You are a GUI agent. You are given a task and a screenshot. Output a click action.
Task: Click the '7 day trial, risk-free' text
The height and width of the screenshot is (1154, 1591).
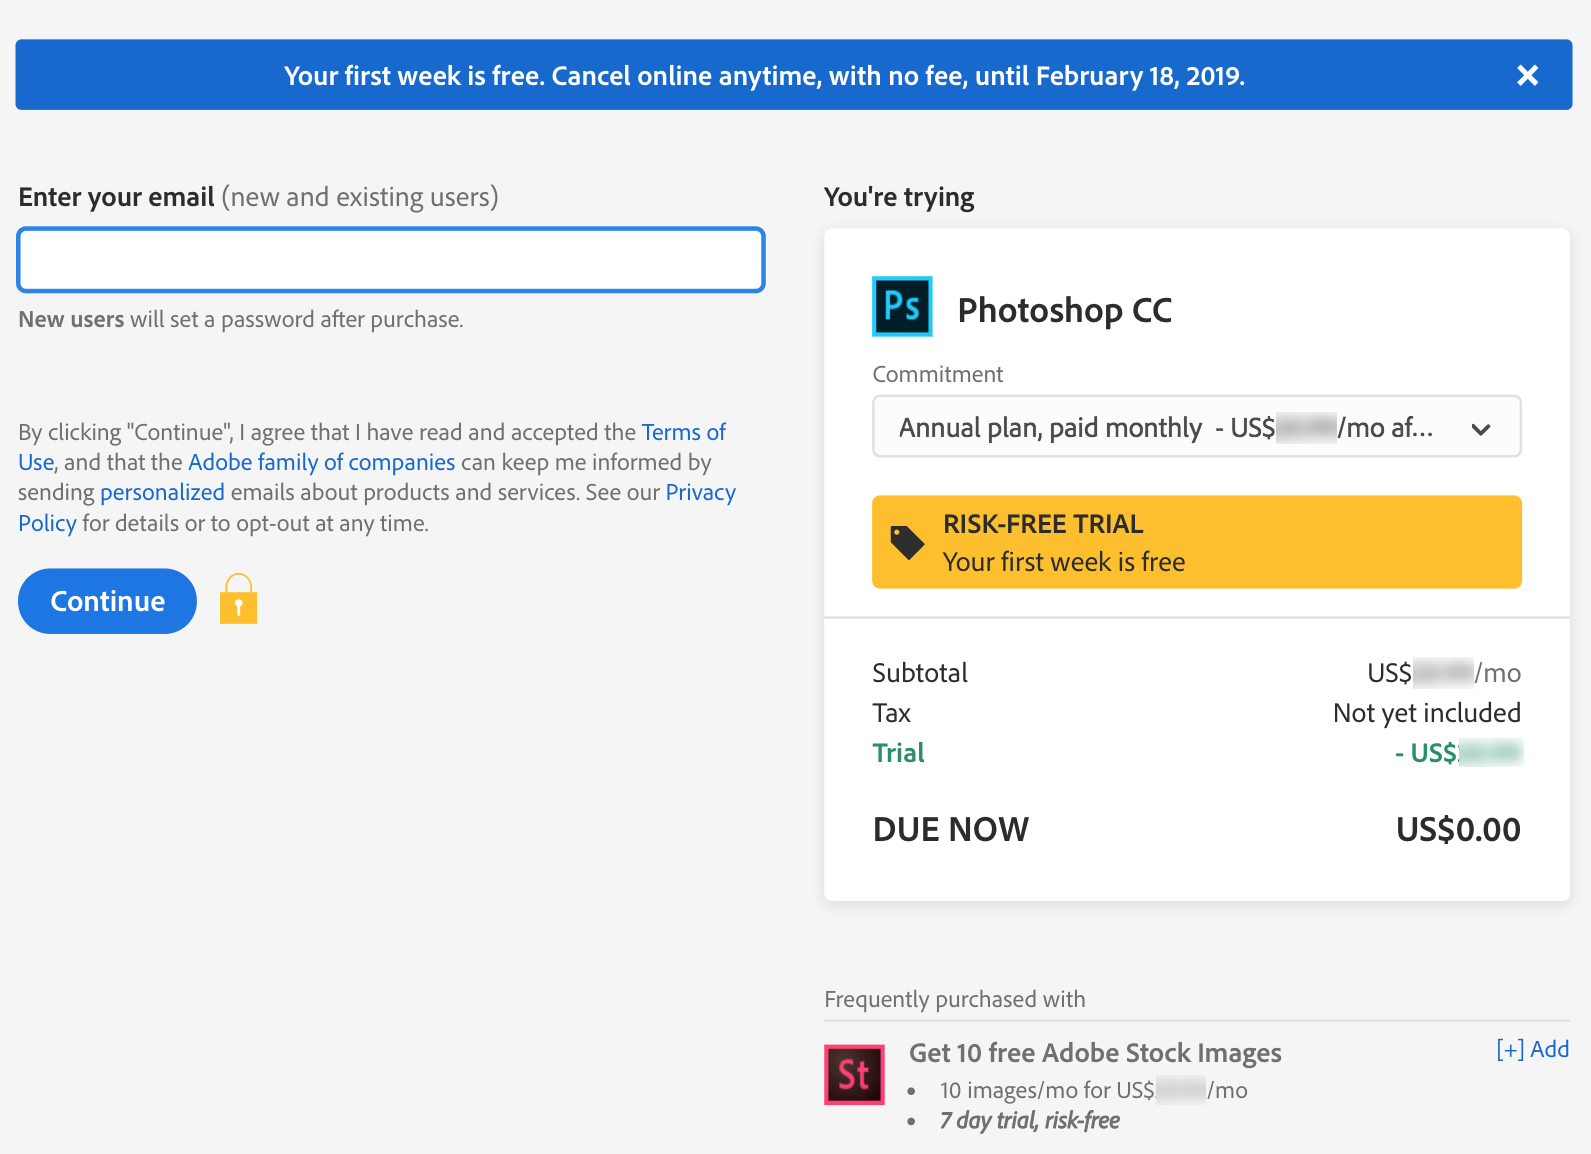tap(1029, 1120)
